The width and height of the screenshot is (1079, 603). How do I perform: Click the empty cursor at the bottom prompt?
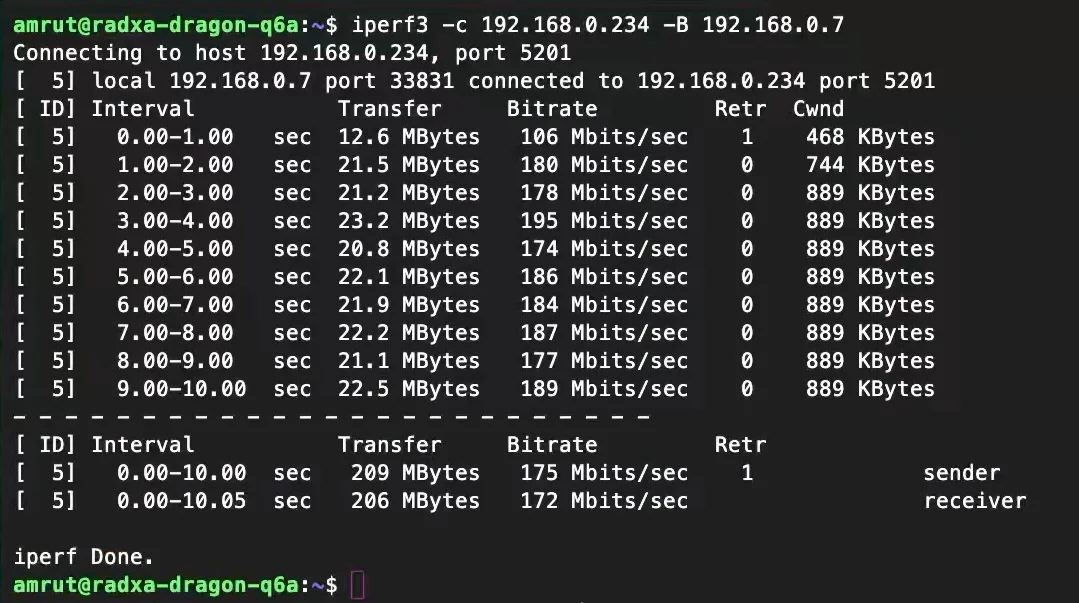(358, 585)
